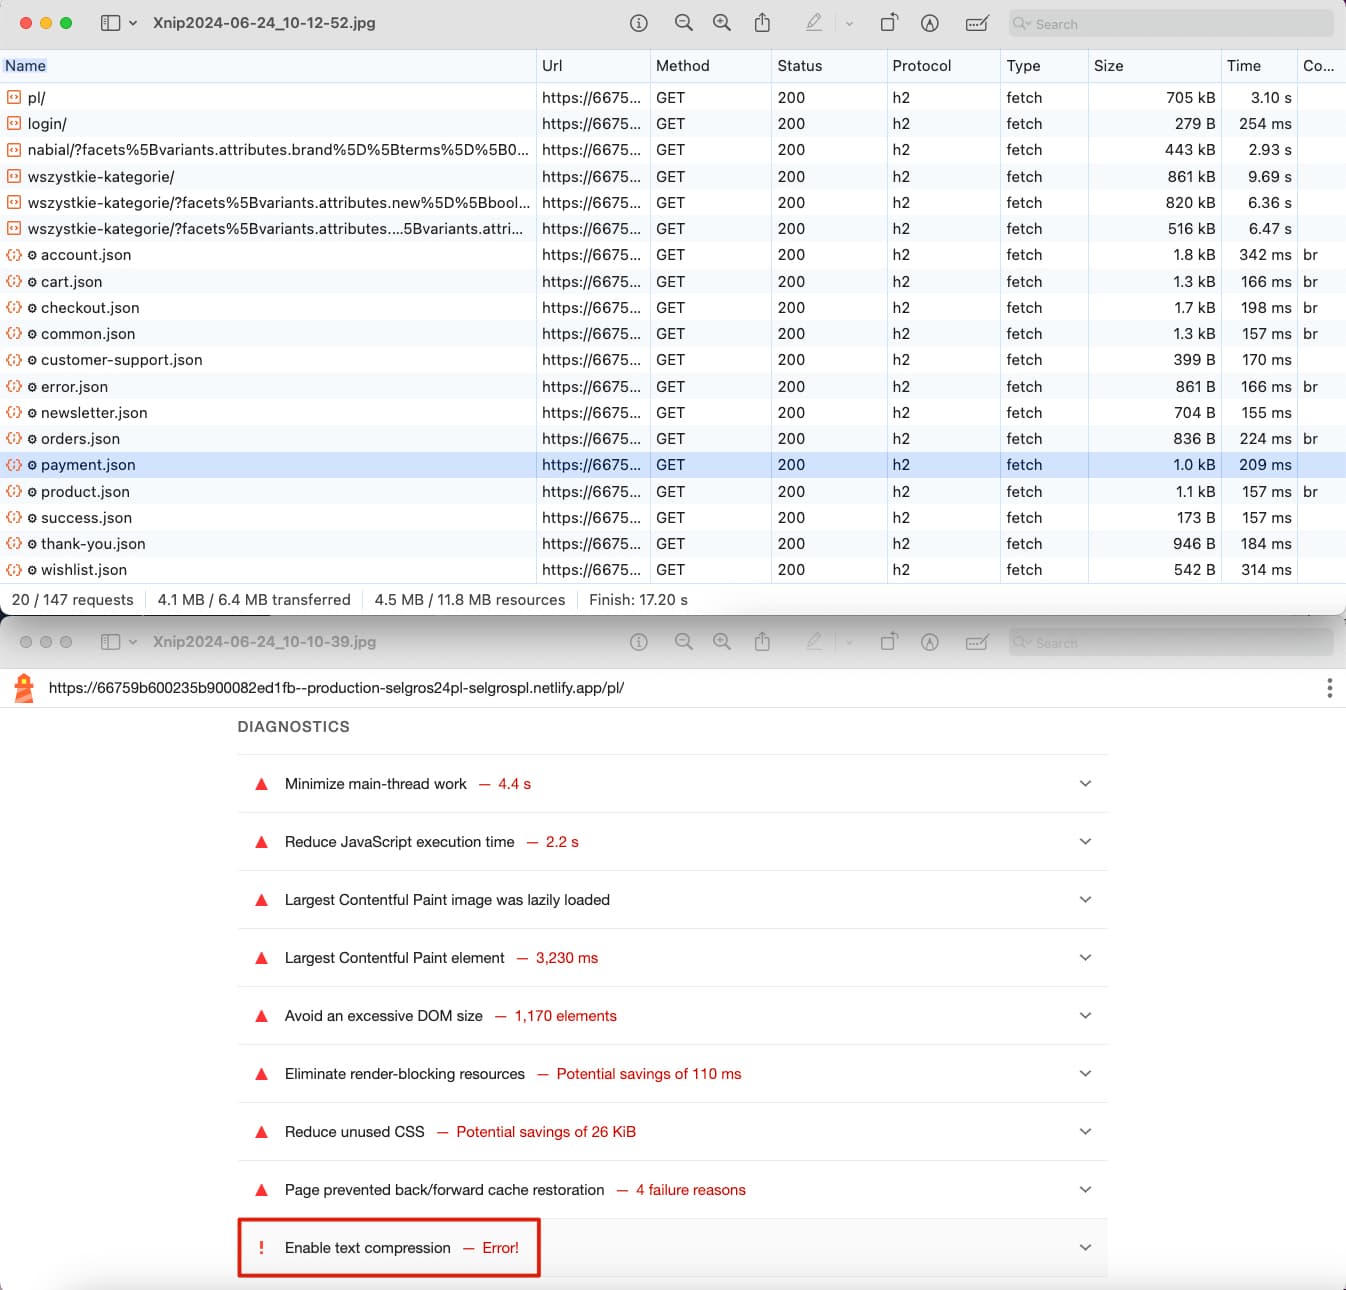Expand sidebar dropdown chevron in top window toolbar

[133, 23]
